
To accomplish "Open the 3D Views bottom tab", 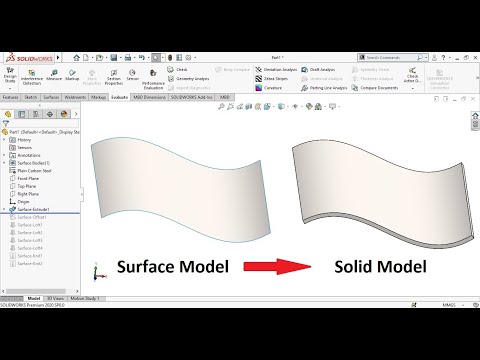I will [55, 299].
